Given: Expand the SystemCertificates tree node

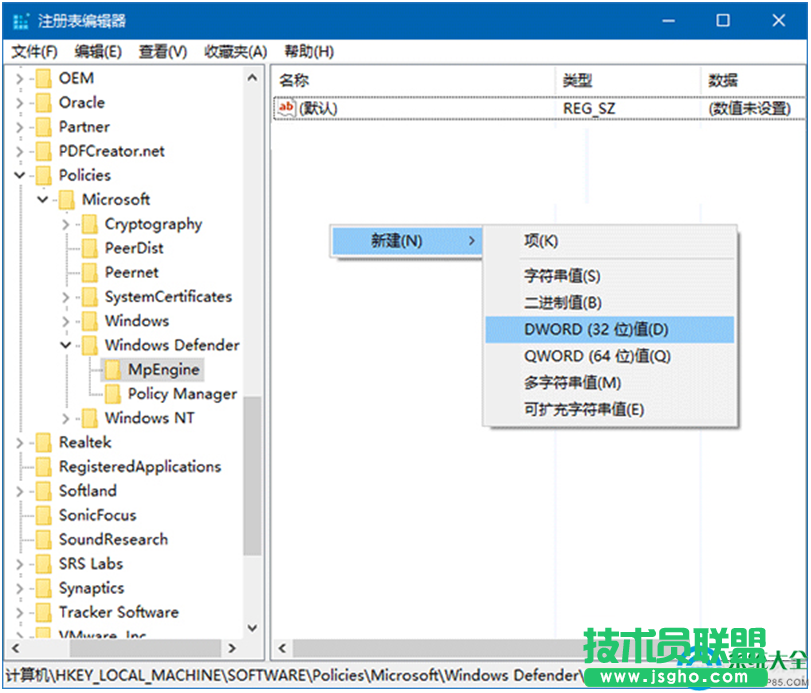Looking at the screenshot, I should point(66,297).
